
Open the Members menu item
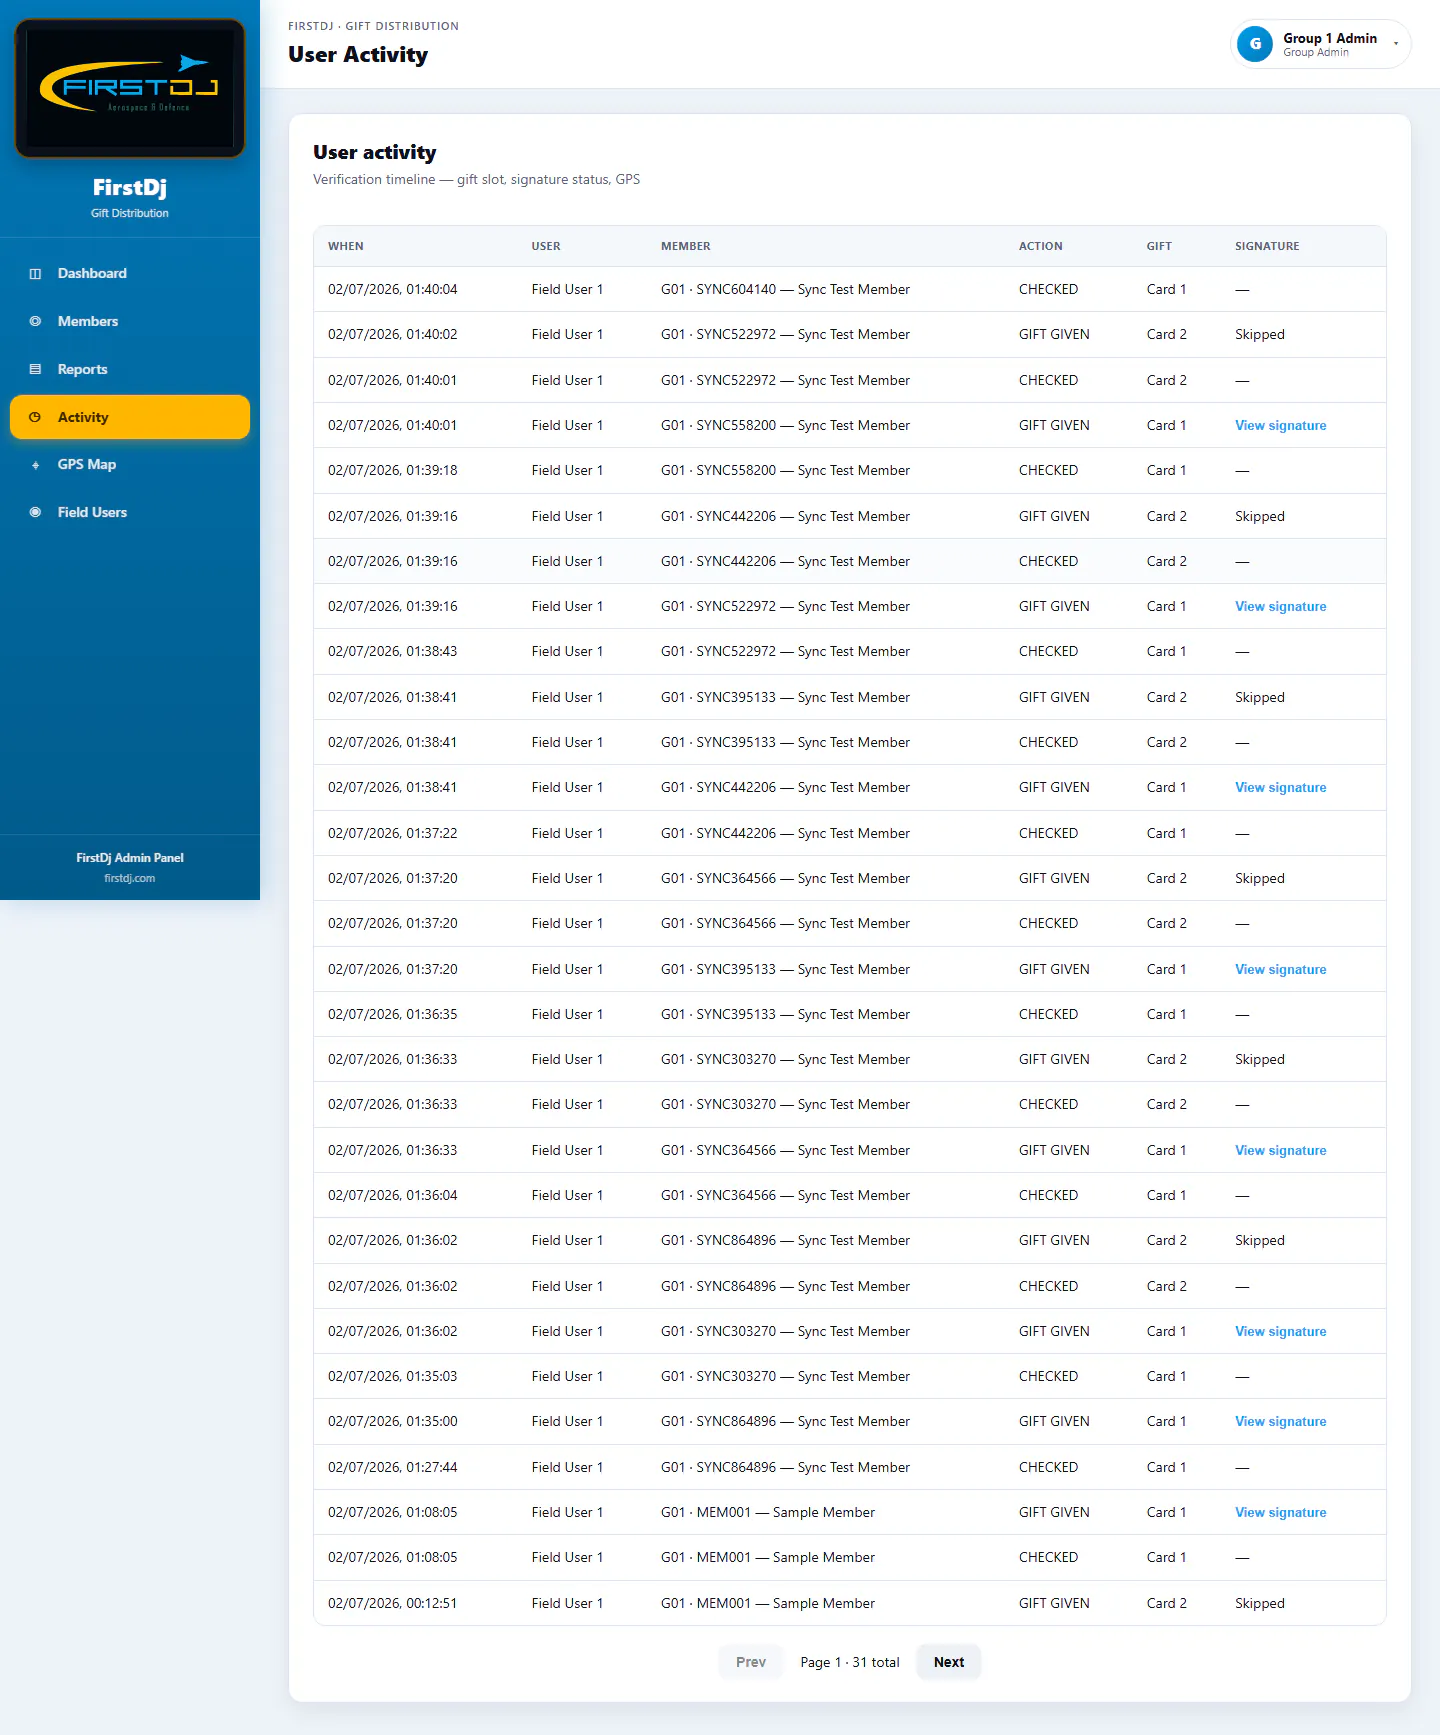(x=130, y=322)
